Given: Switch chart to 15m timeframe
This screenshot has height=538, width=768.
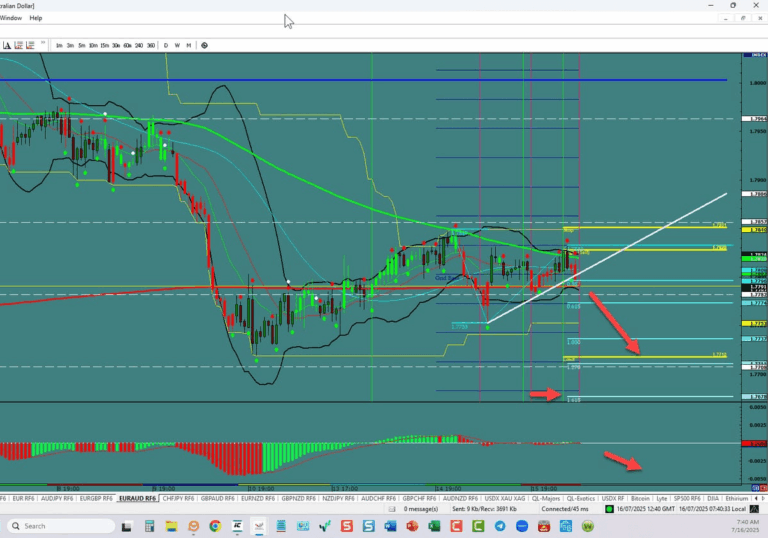Looking at the screenshot, I should click(x=104, y=46).
